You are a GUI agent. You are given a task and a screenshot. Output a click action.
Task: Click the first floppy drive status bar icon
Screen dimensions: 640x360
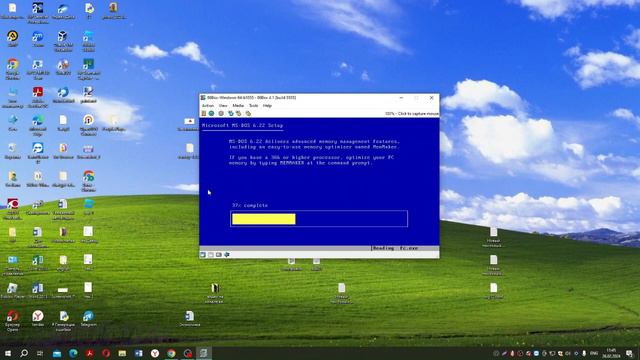click(203, 255)
